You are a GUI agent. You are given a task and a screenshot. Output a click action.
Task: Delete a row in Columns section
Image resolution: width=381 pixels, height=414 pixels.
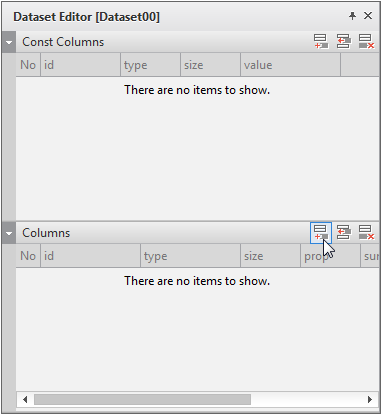(x=366, y=233)
